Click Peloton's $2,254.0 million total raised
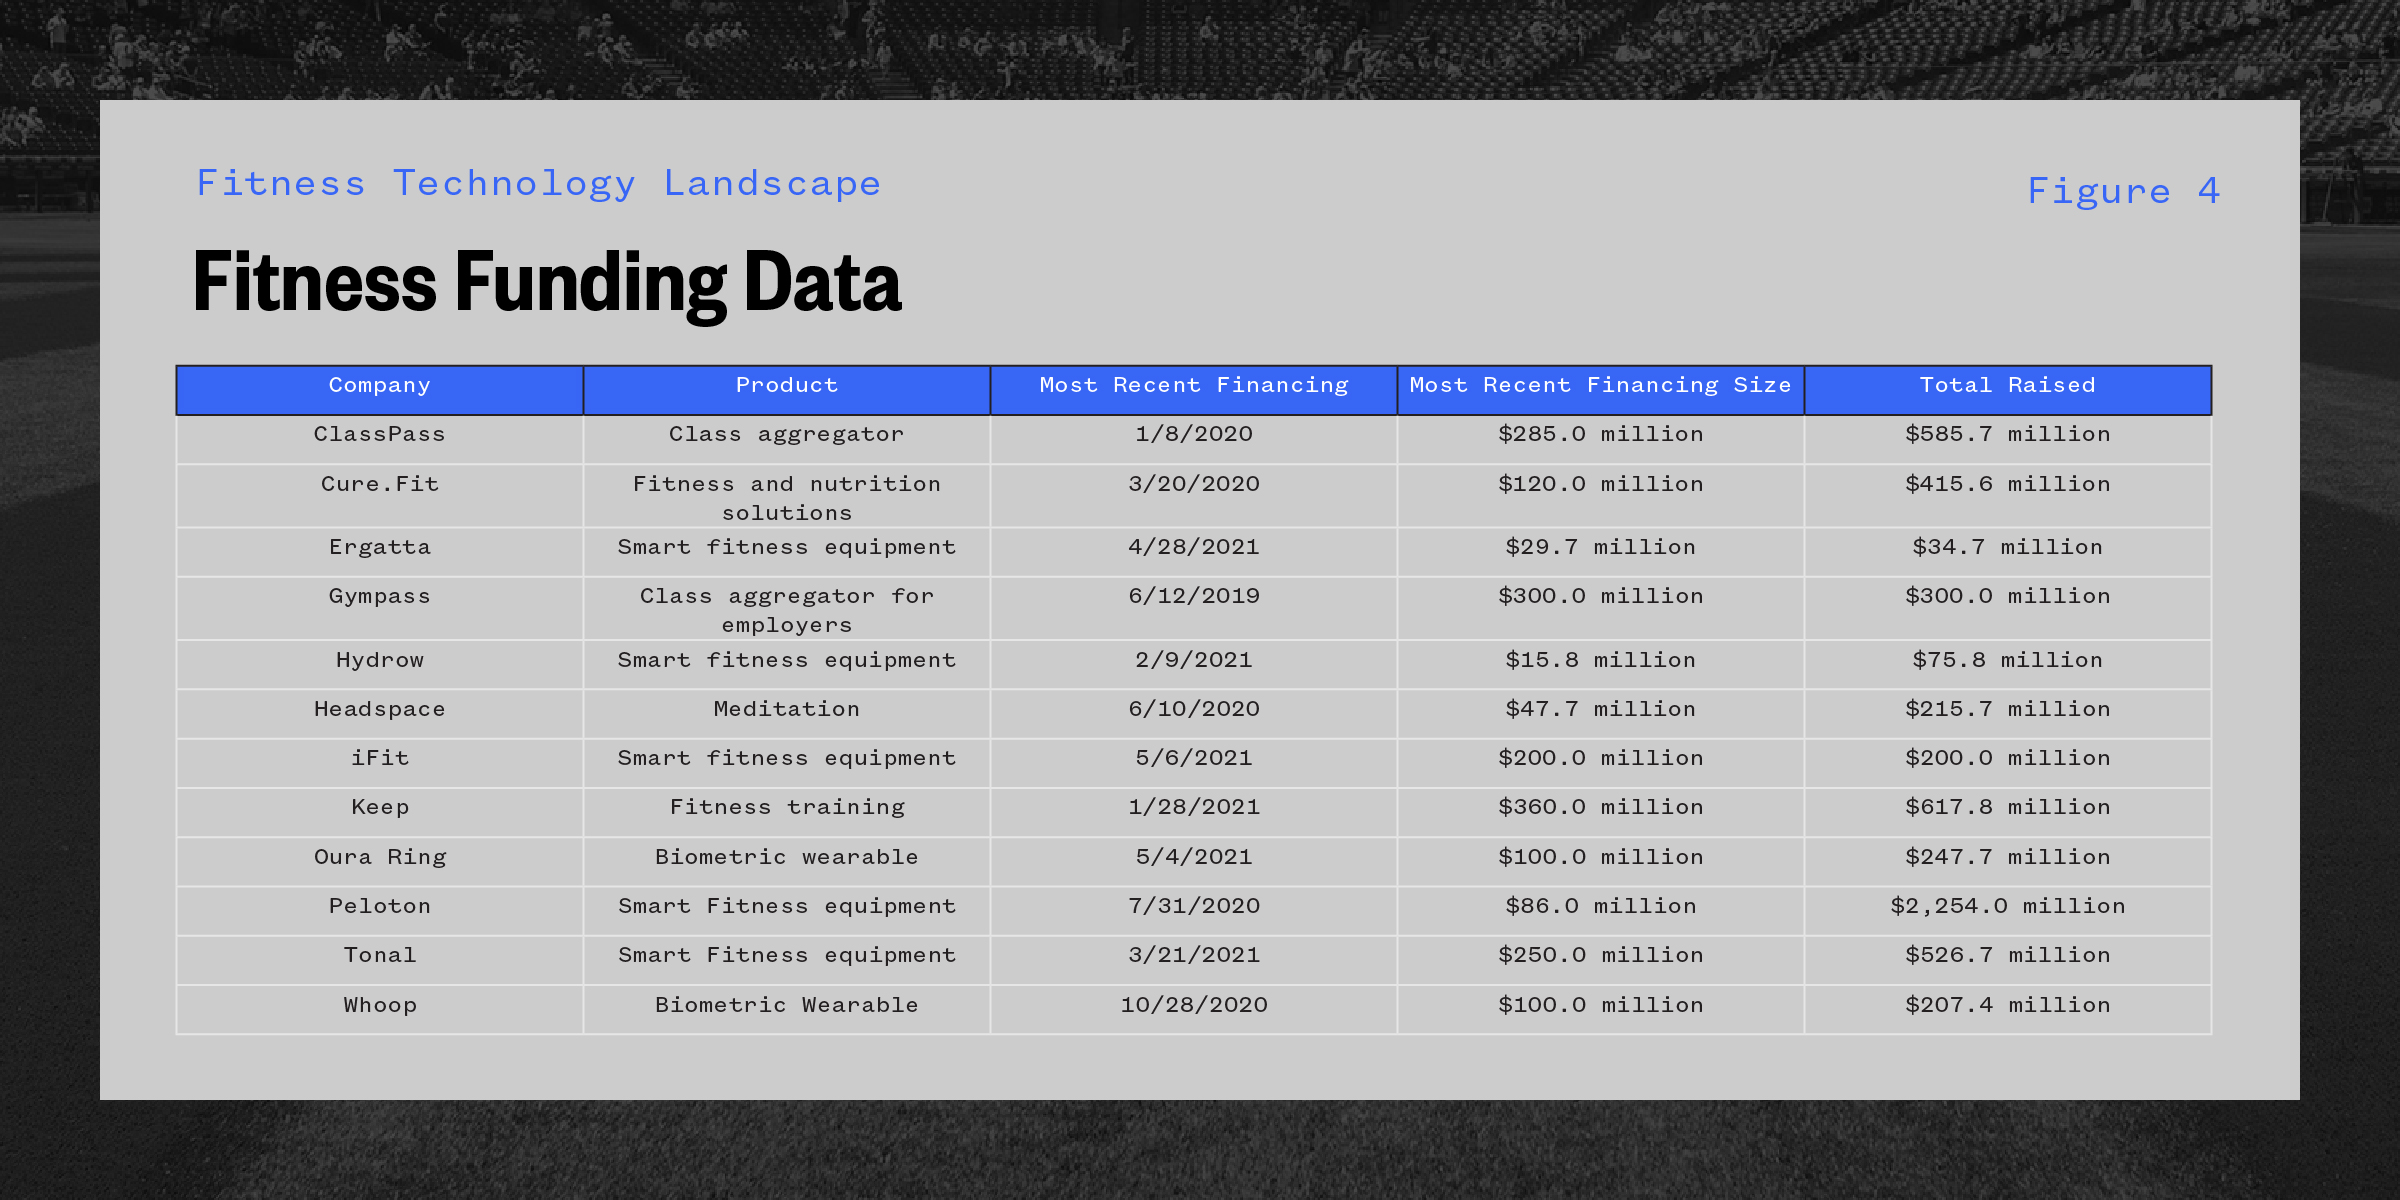This screenshot has width=2400, height=1200. pyautogui.click(x=2007, y=907)
